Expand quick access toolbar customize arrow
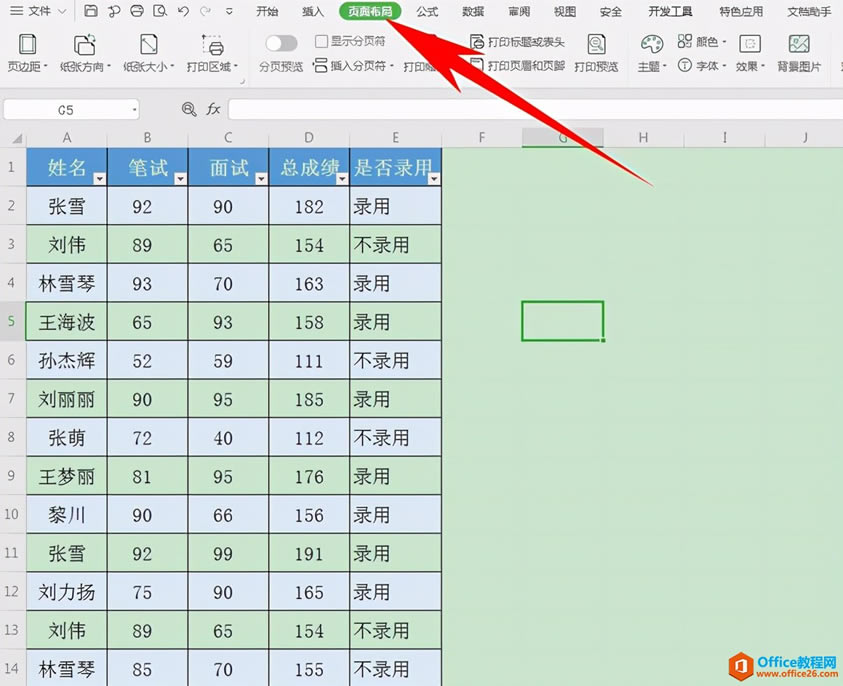 (x=230, y=11)
